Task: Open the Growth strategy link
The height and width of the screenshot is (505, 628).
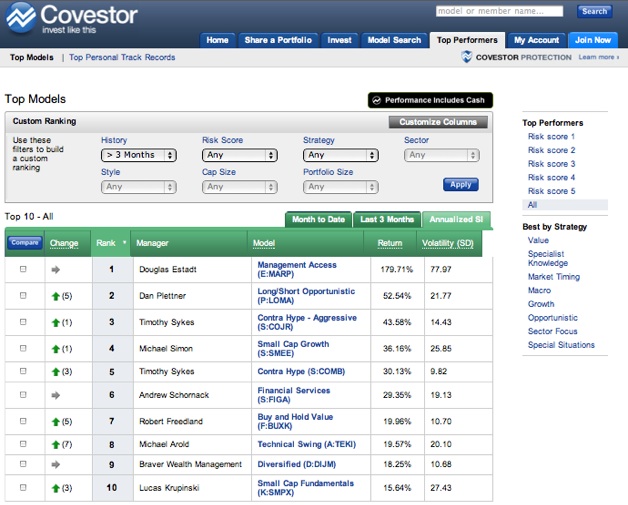Action: click(541, 304)
